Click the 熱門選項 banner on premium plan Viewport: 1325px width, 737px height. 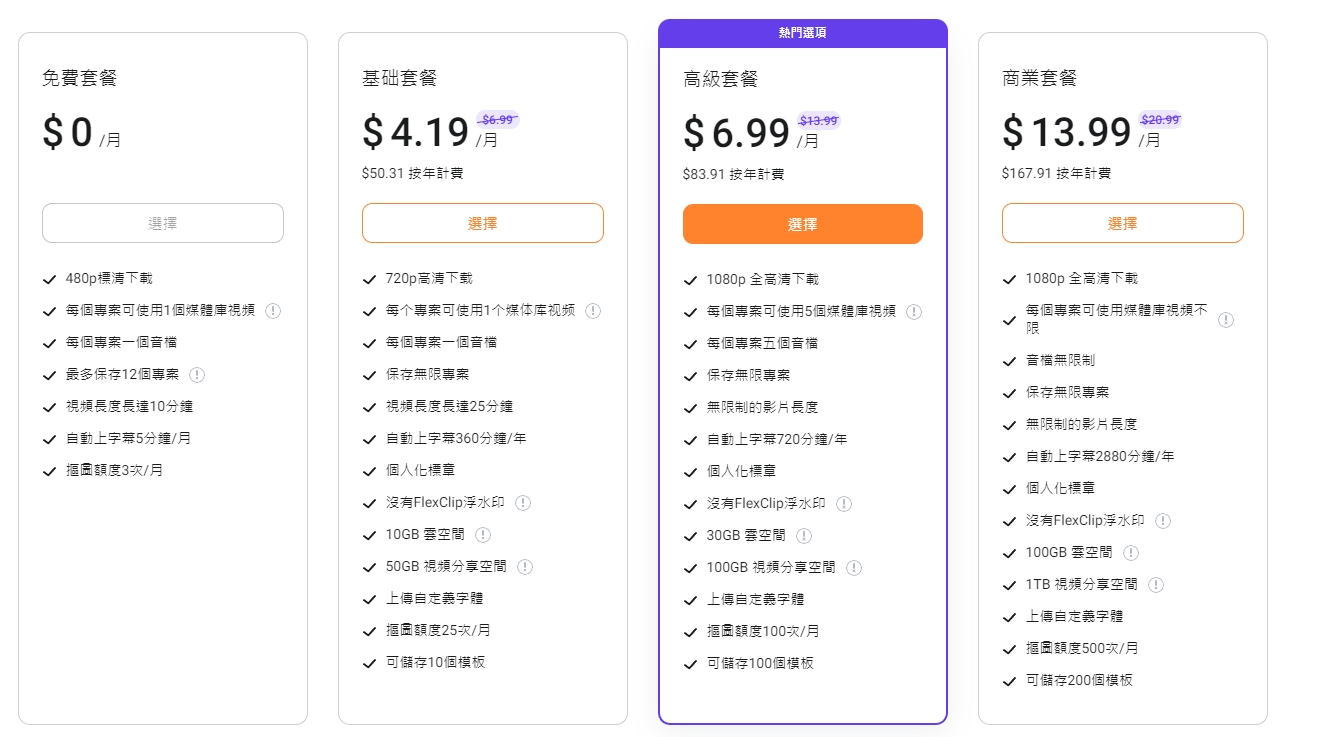(803, 33)
